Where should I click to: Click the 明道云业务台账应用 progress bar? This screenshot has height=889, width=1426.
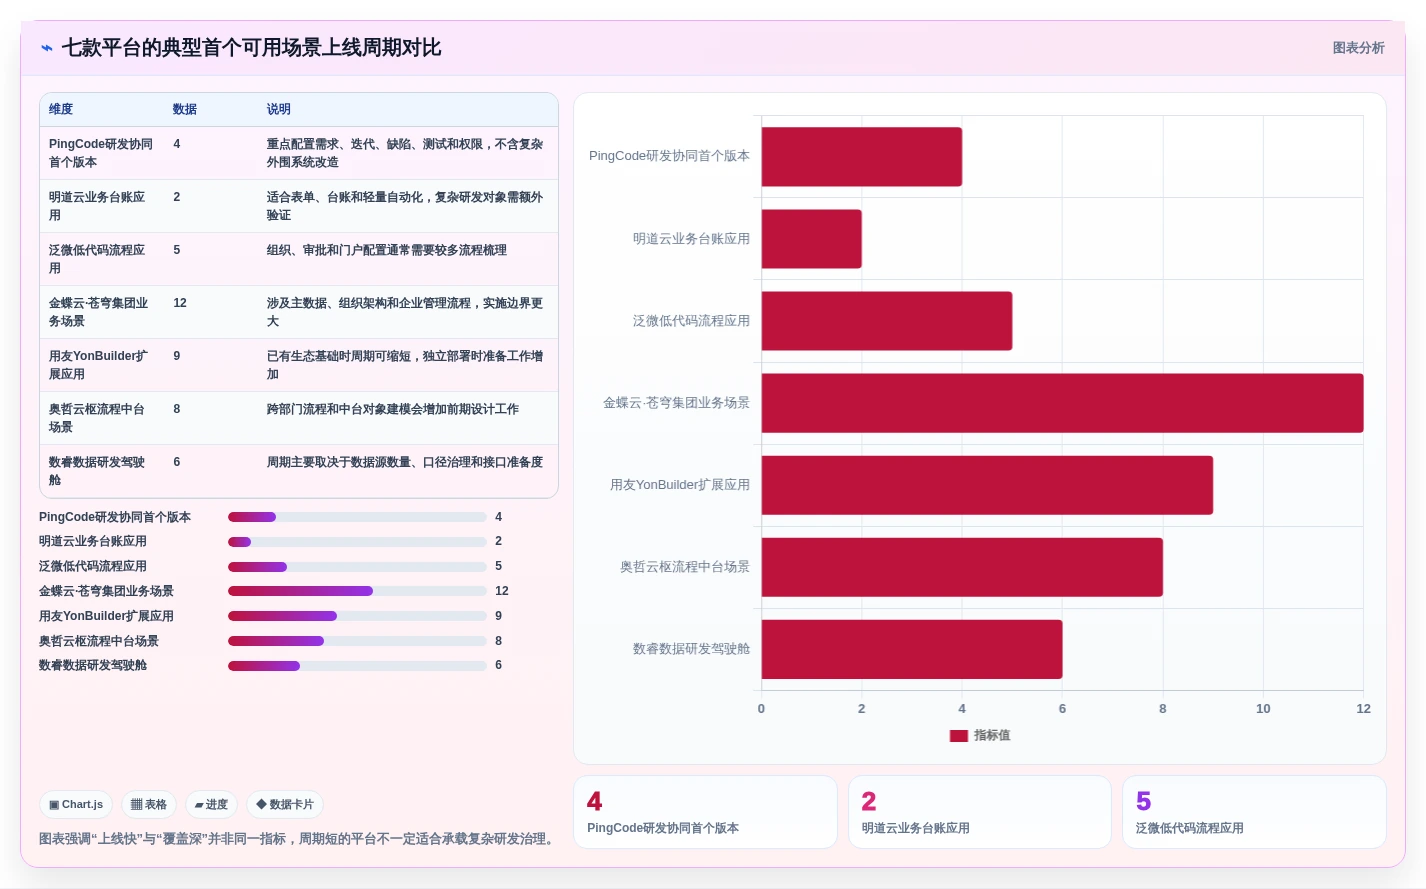tap(357, 542)
